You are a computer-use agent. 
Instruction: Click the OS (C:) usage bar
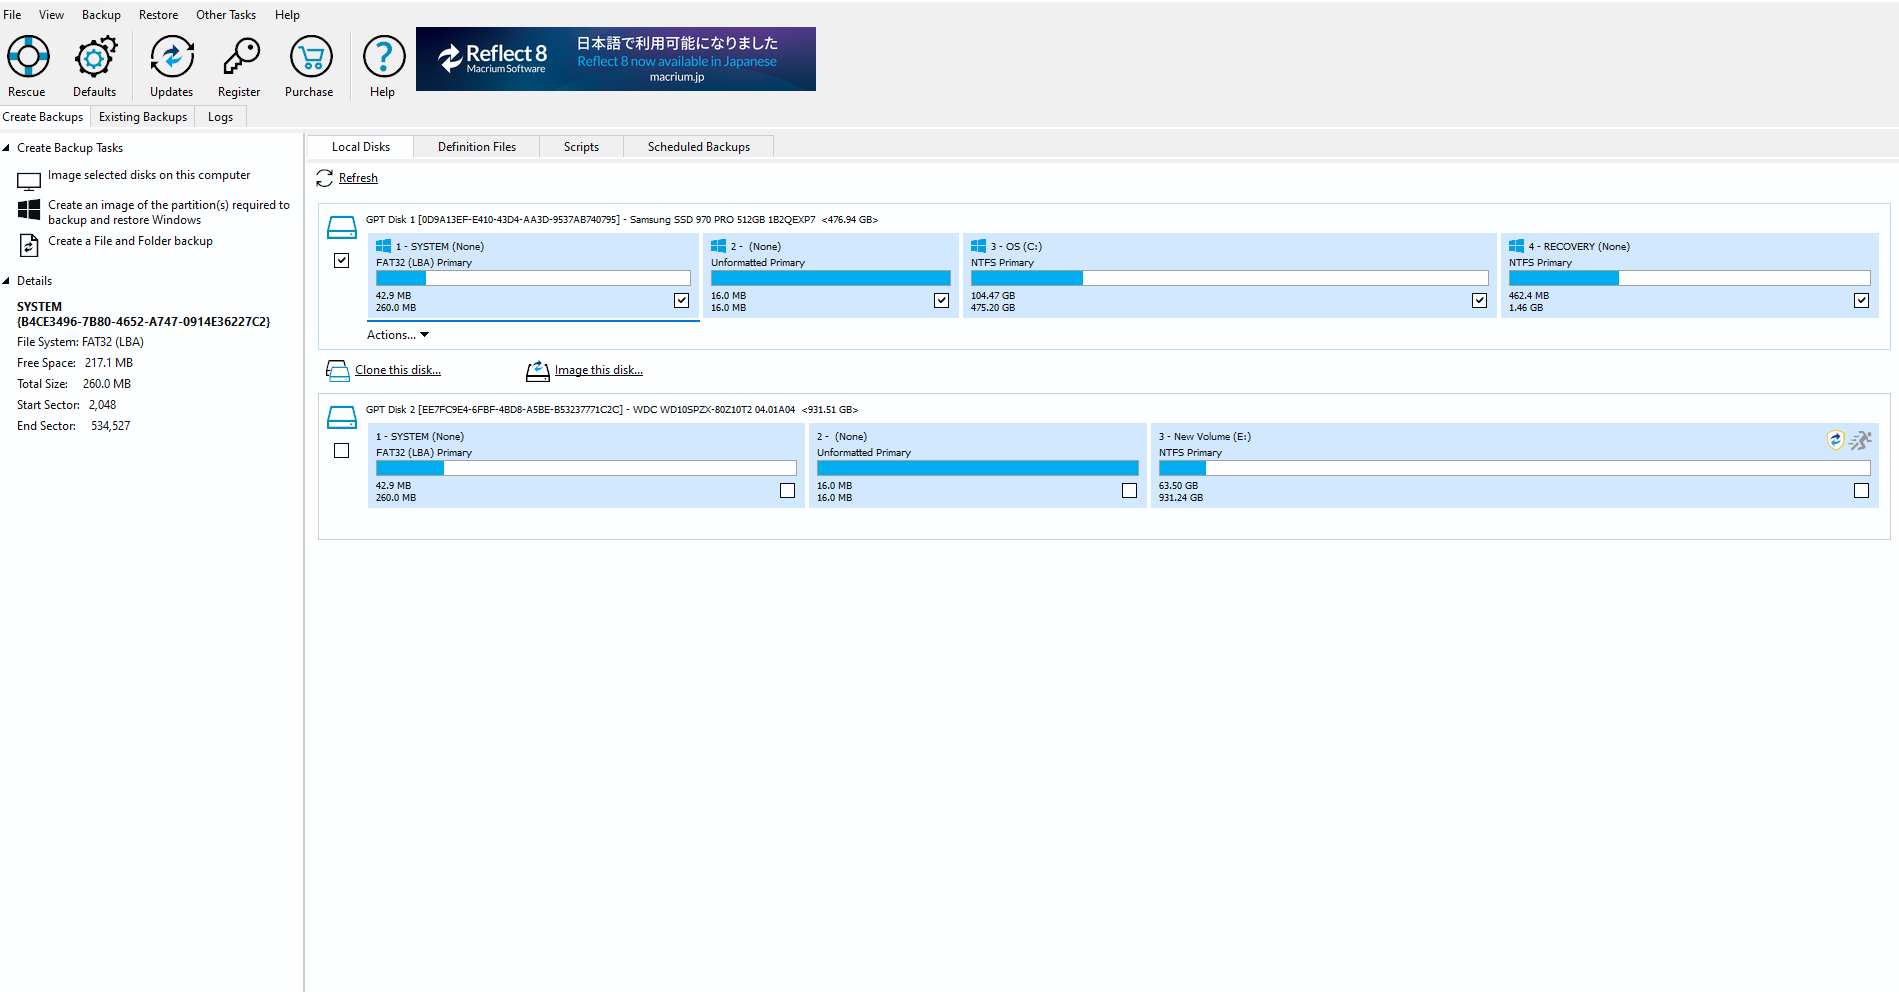click(1229, 278)
